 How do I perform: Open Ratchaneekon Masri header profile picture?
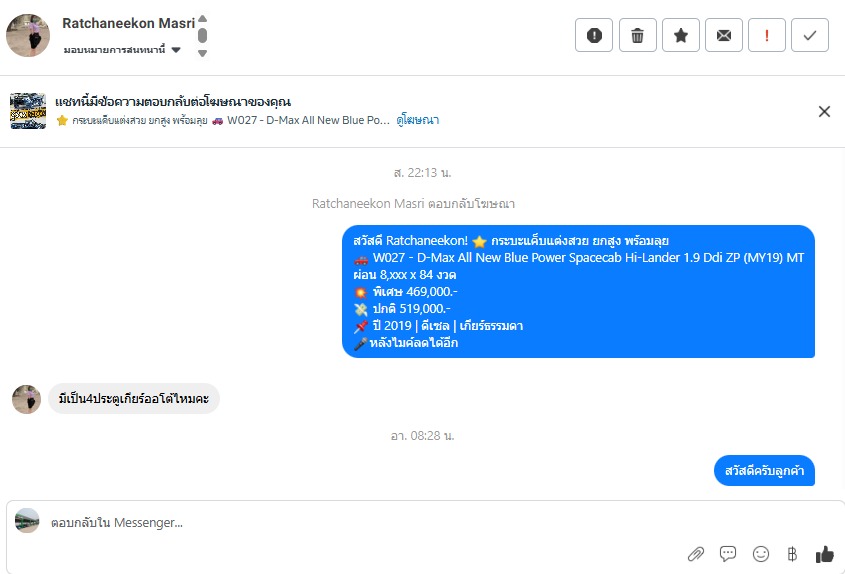coord(28,35)
